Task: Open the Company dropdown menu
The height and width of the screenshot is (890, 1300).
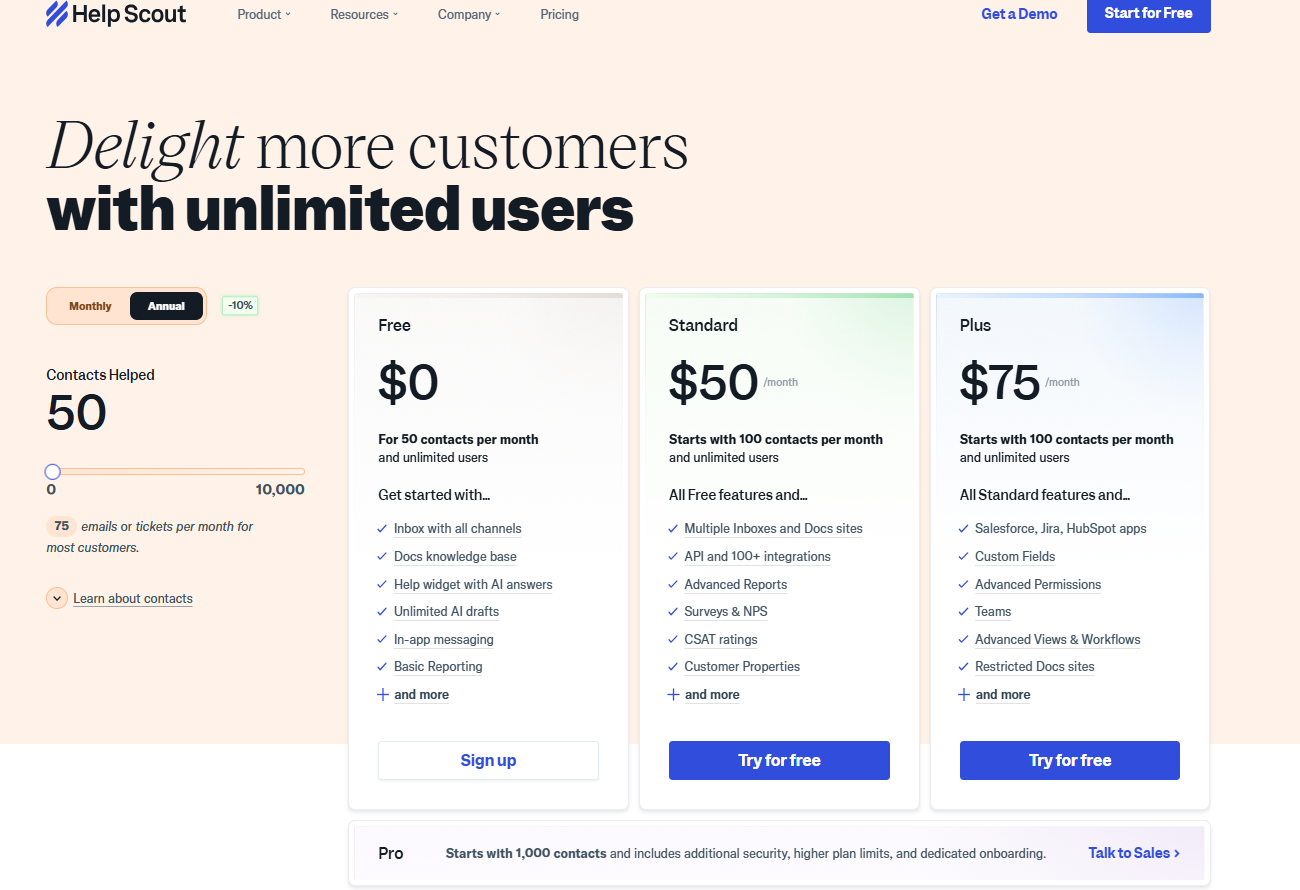Action: 469,14
